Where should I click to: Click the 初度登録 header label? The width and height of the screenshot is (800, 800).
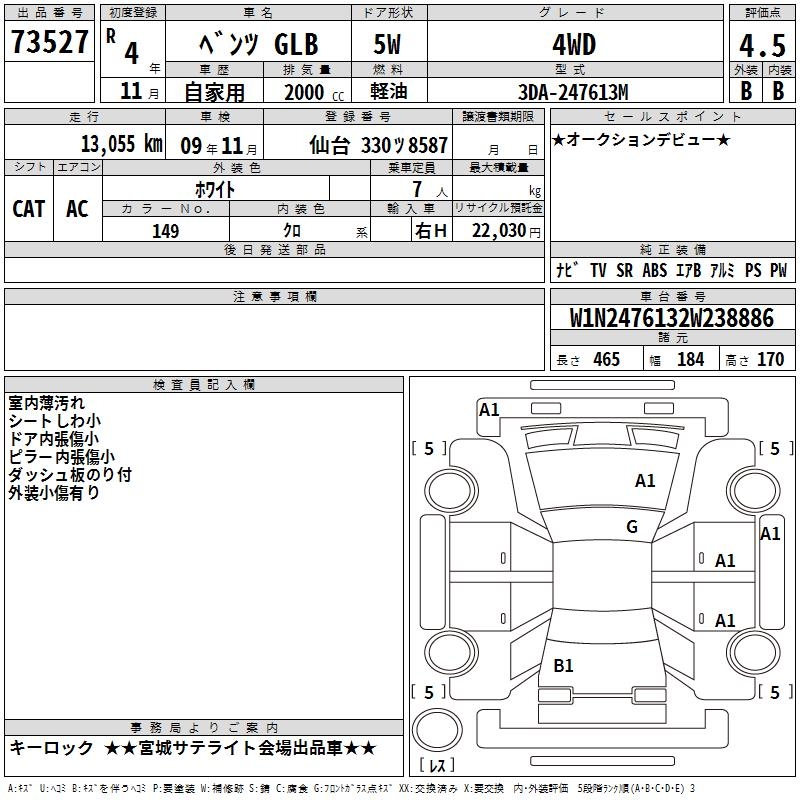click(x=133, y=13)
